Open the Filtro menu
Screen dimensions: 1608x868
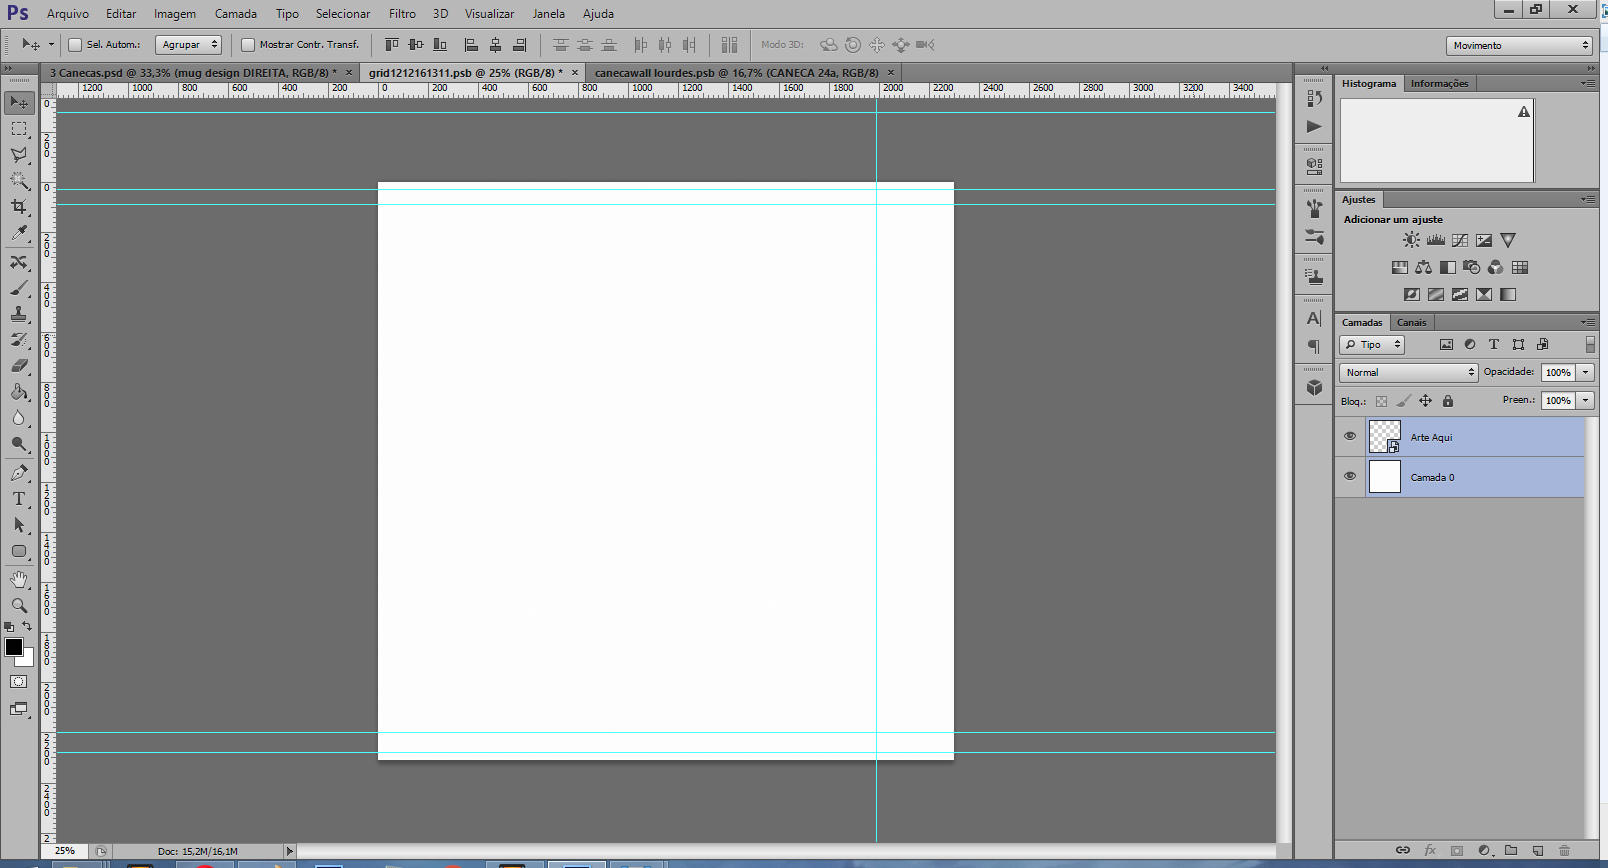click(x=402, y=14)
